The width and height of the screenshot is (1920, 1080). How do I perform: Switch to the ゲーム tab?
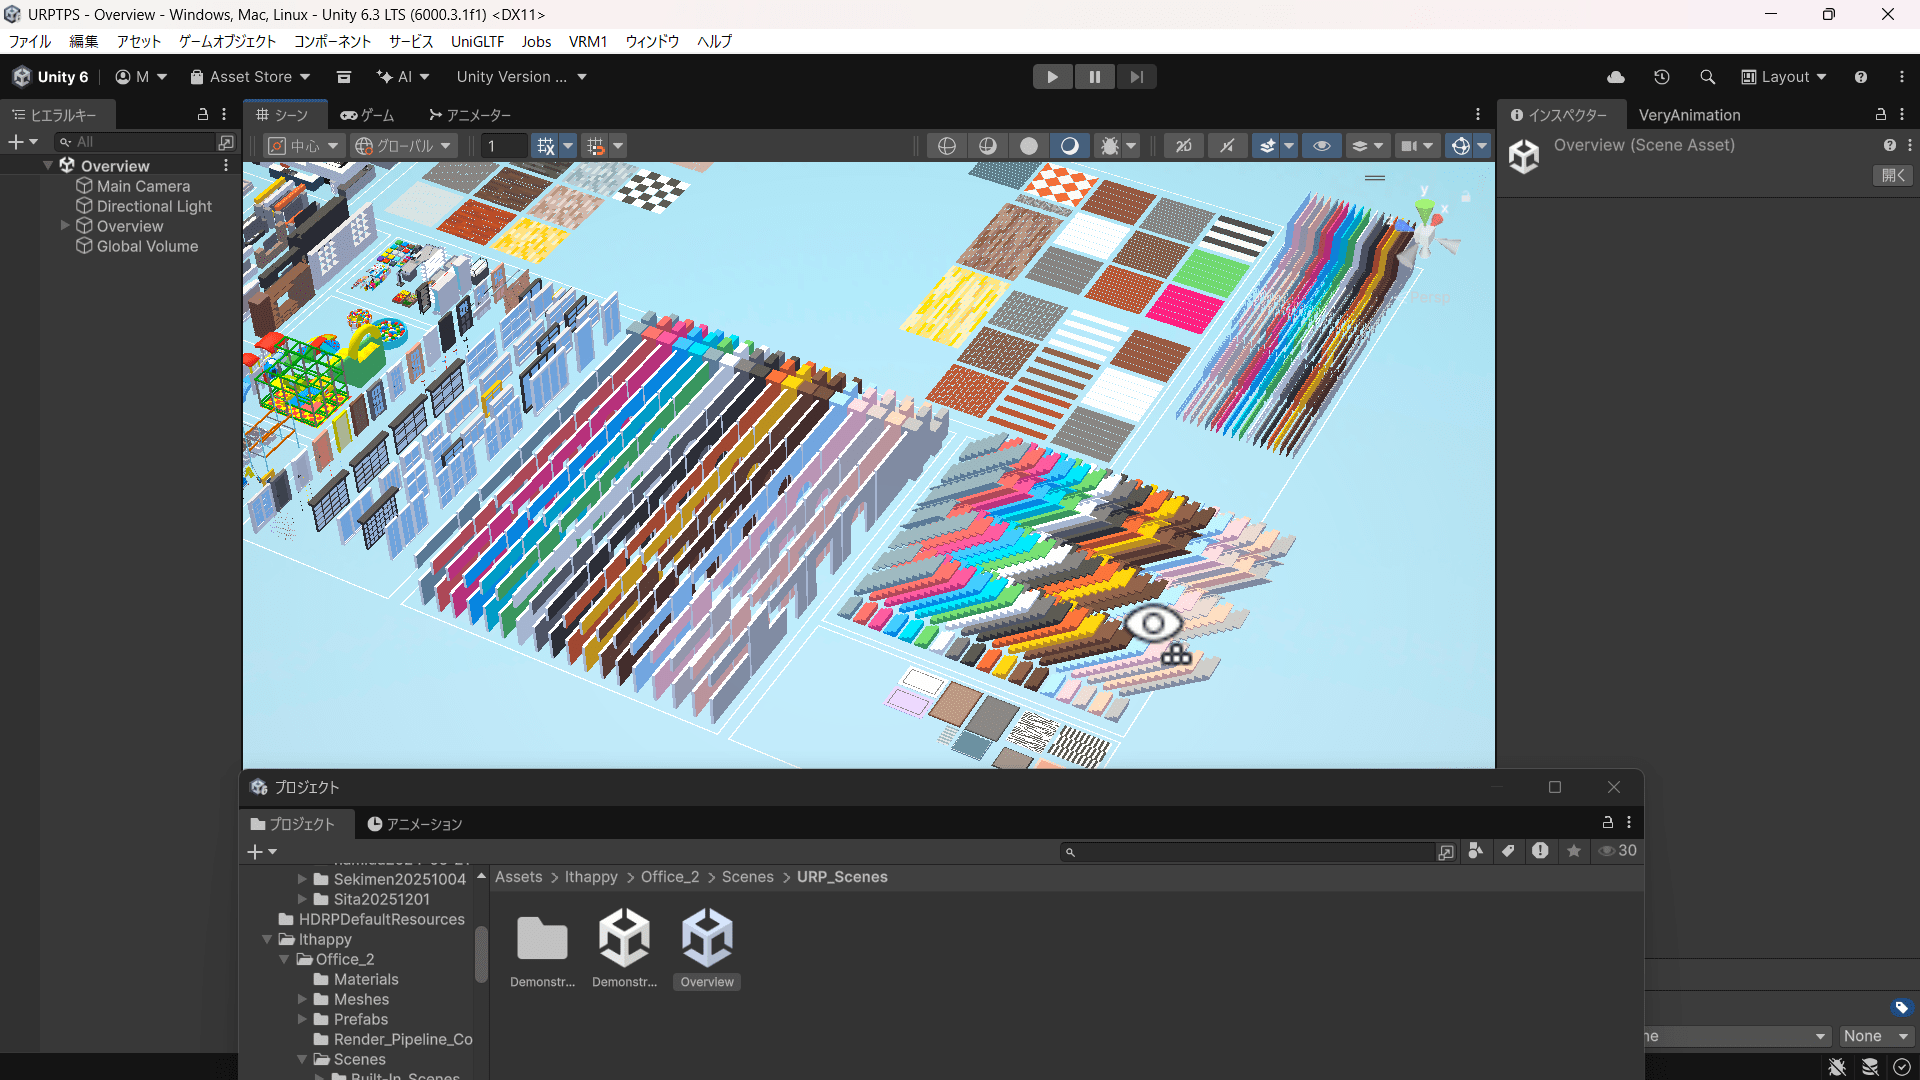(x=367, y=115)
